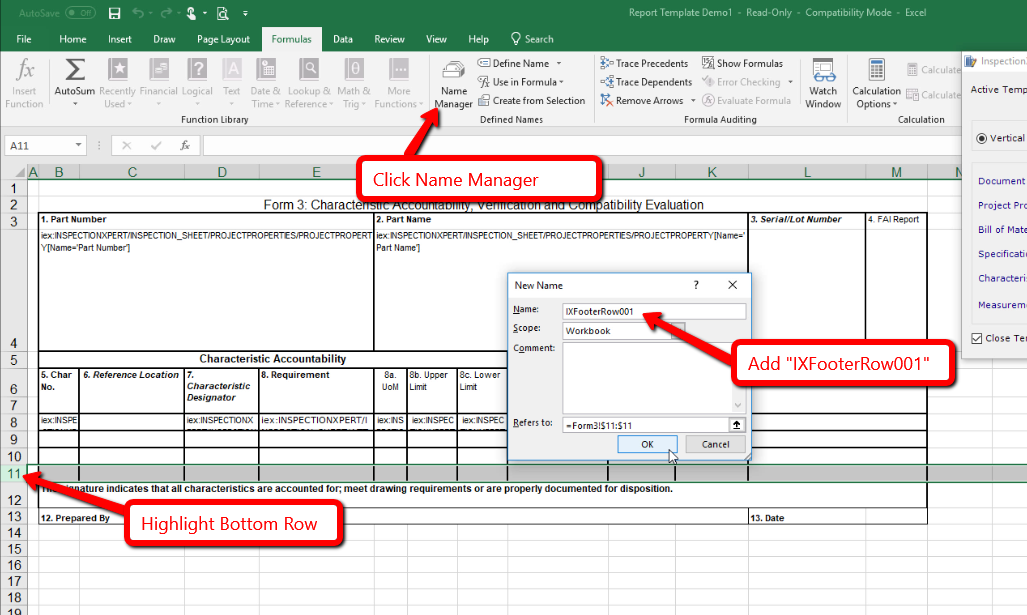This screenshot has height=615, width=1027.
Task: Open the Date & Time functions dropdown
Action: click(265, 82)
